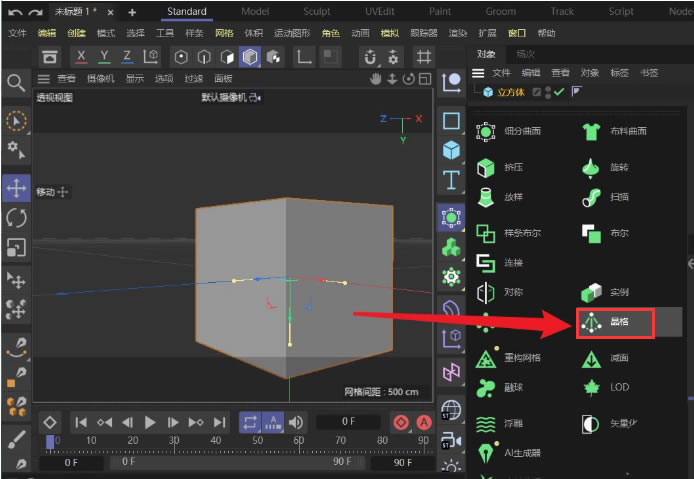Add a 布尔 boolean object

click(x=606, y=233)
